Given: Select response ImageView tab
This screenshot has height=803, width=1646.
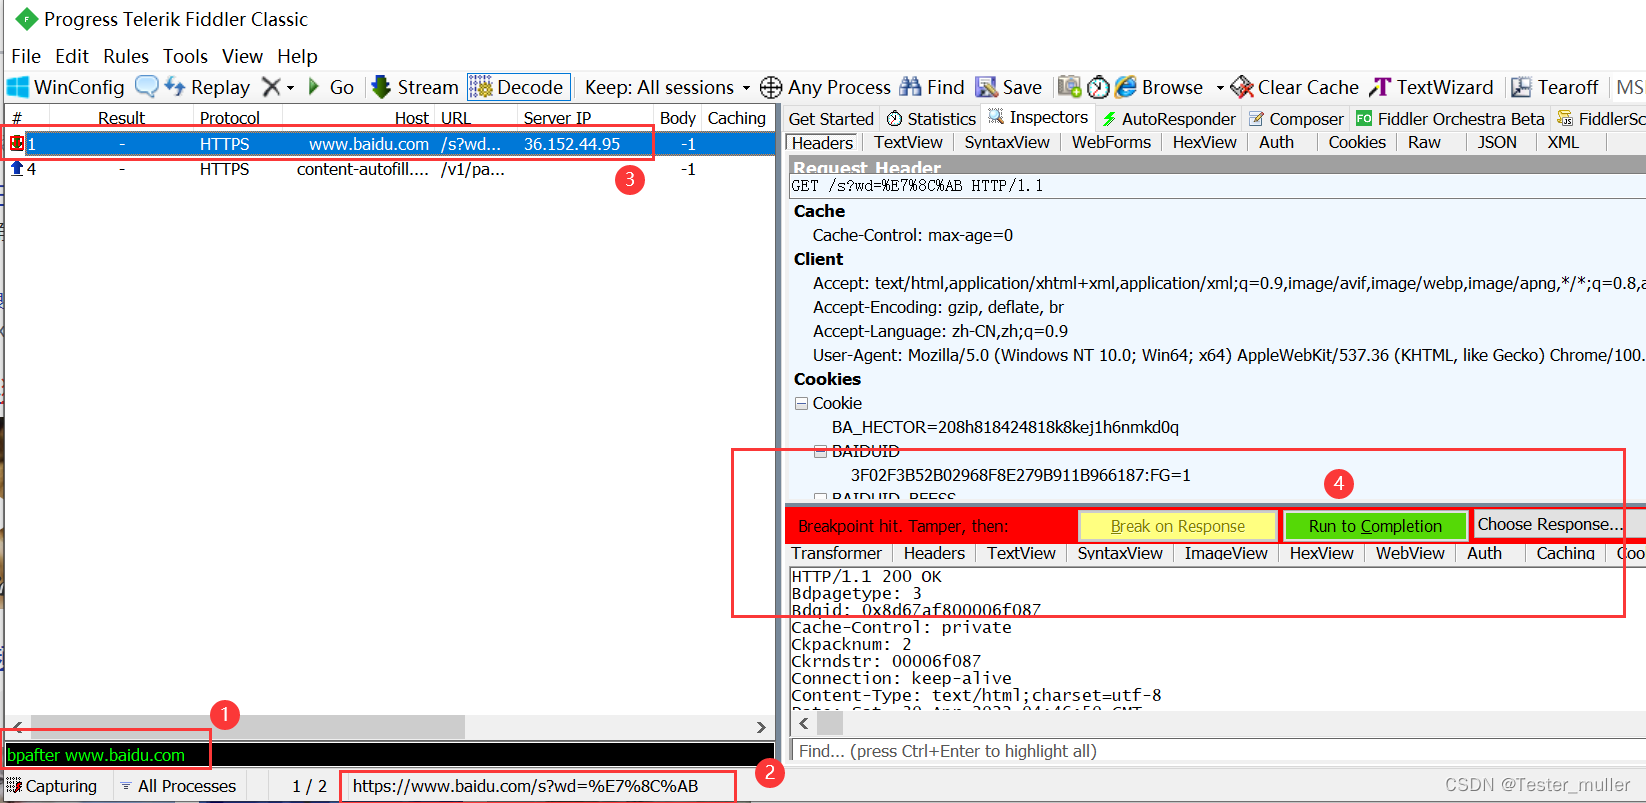Looking at the screenshot, I should [x=1226, y=553].
